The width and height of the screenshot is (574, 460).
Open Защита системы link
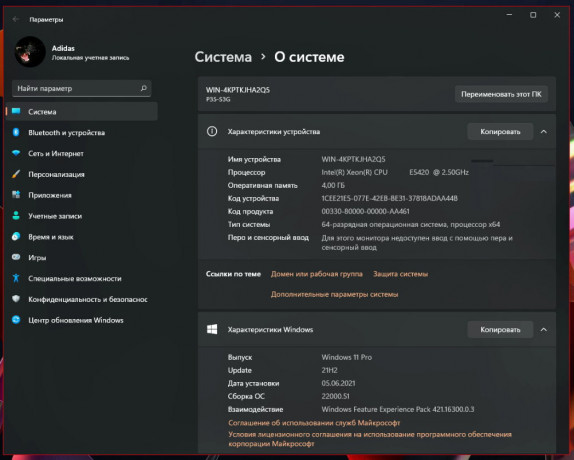coord(400,274)
